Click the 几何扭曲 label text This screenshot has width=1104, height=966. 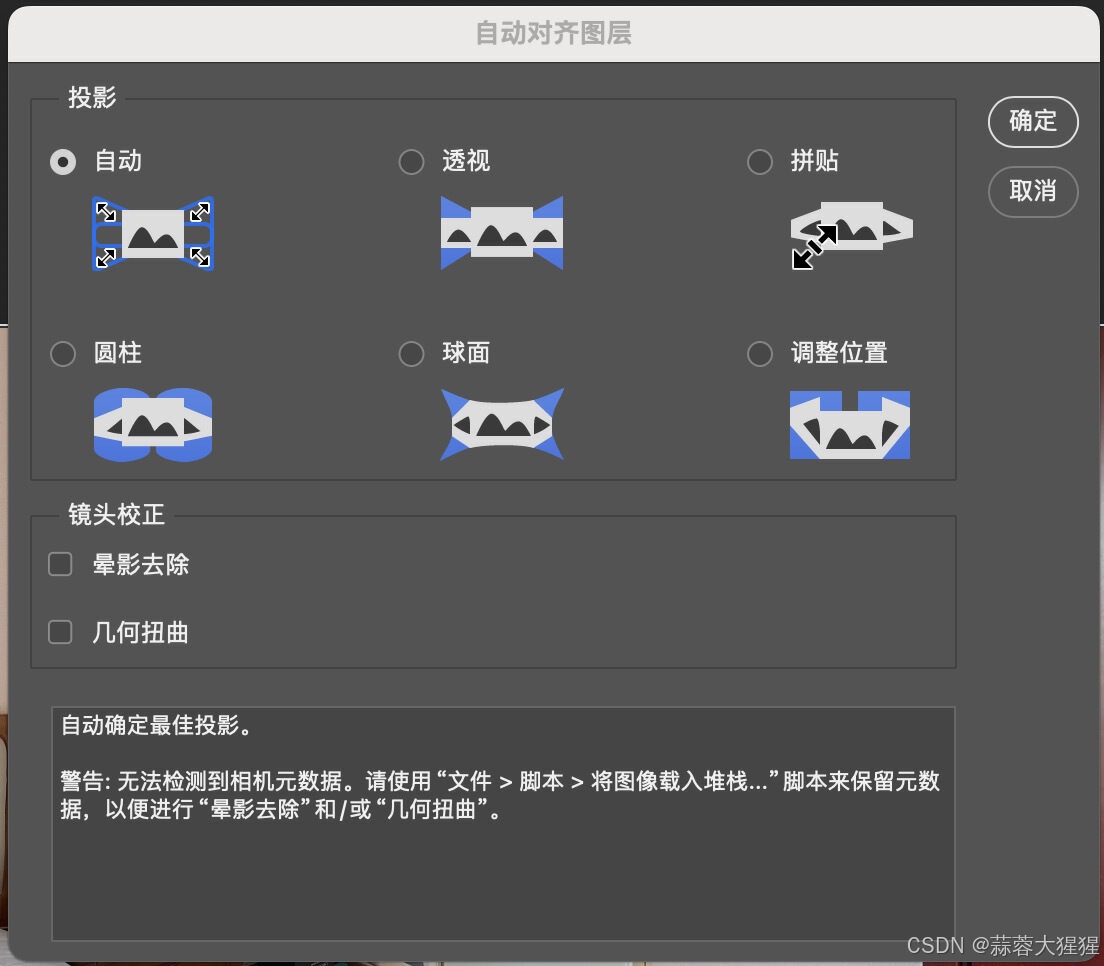[x=141, y=632]
